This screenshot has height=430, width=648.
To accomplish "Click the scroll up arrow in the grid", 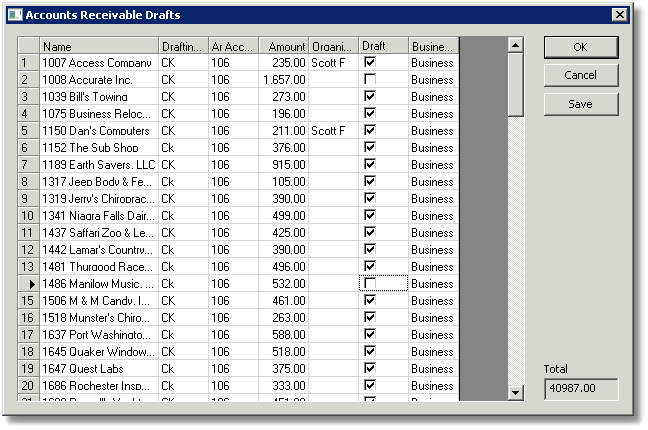I will point(515,45).
